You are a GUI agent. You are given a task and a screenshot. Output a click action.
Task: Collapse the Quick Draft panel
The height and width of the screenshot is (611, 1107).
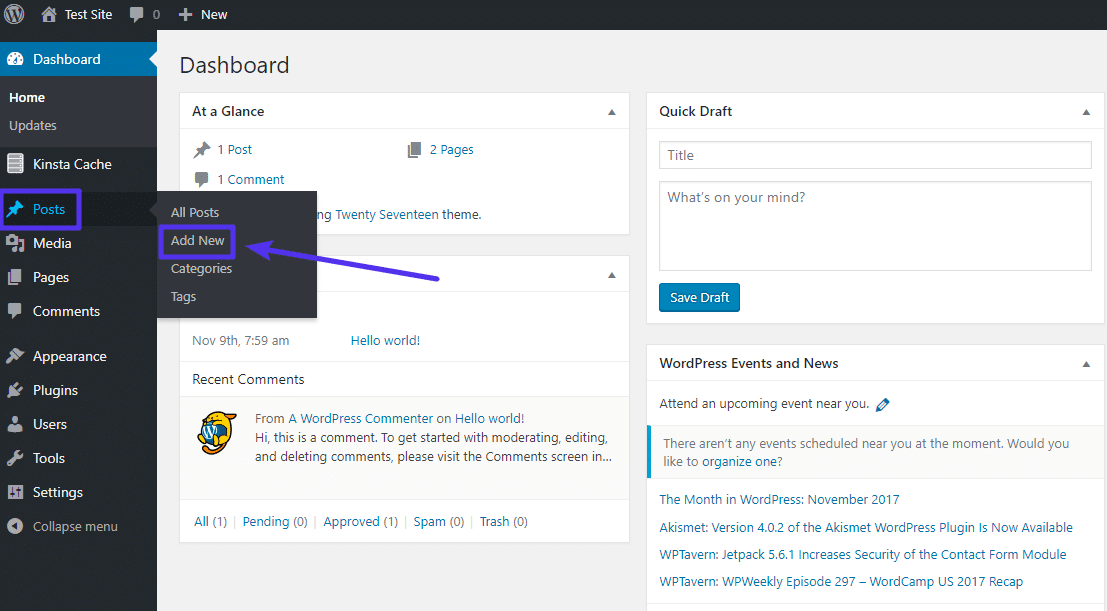pyautogui.click(x=1086, y=111)
